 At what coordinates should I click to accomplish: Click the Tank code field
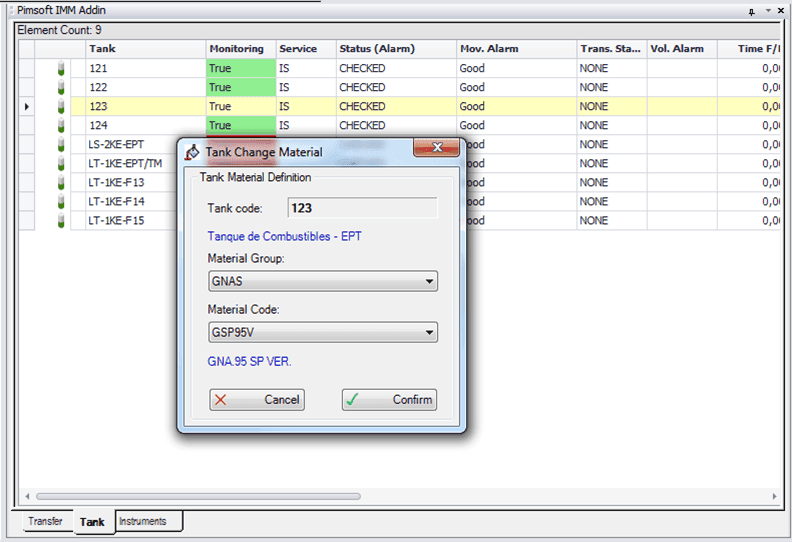(362, 208)
